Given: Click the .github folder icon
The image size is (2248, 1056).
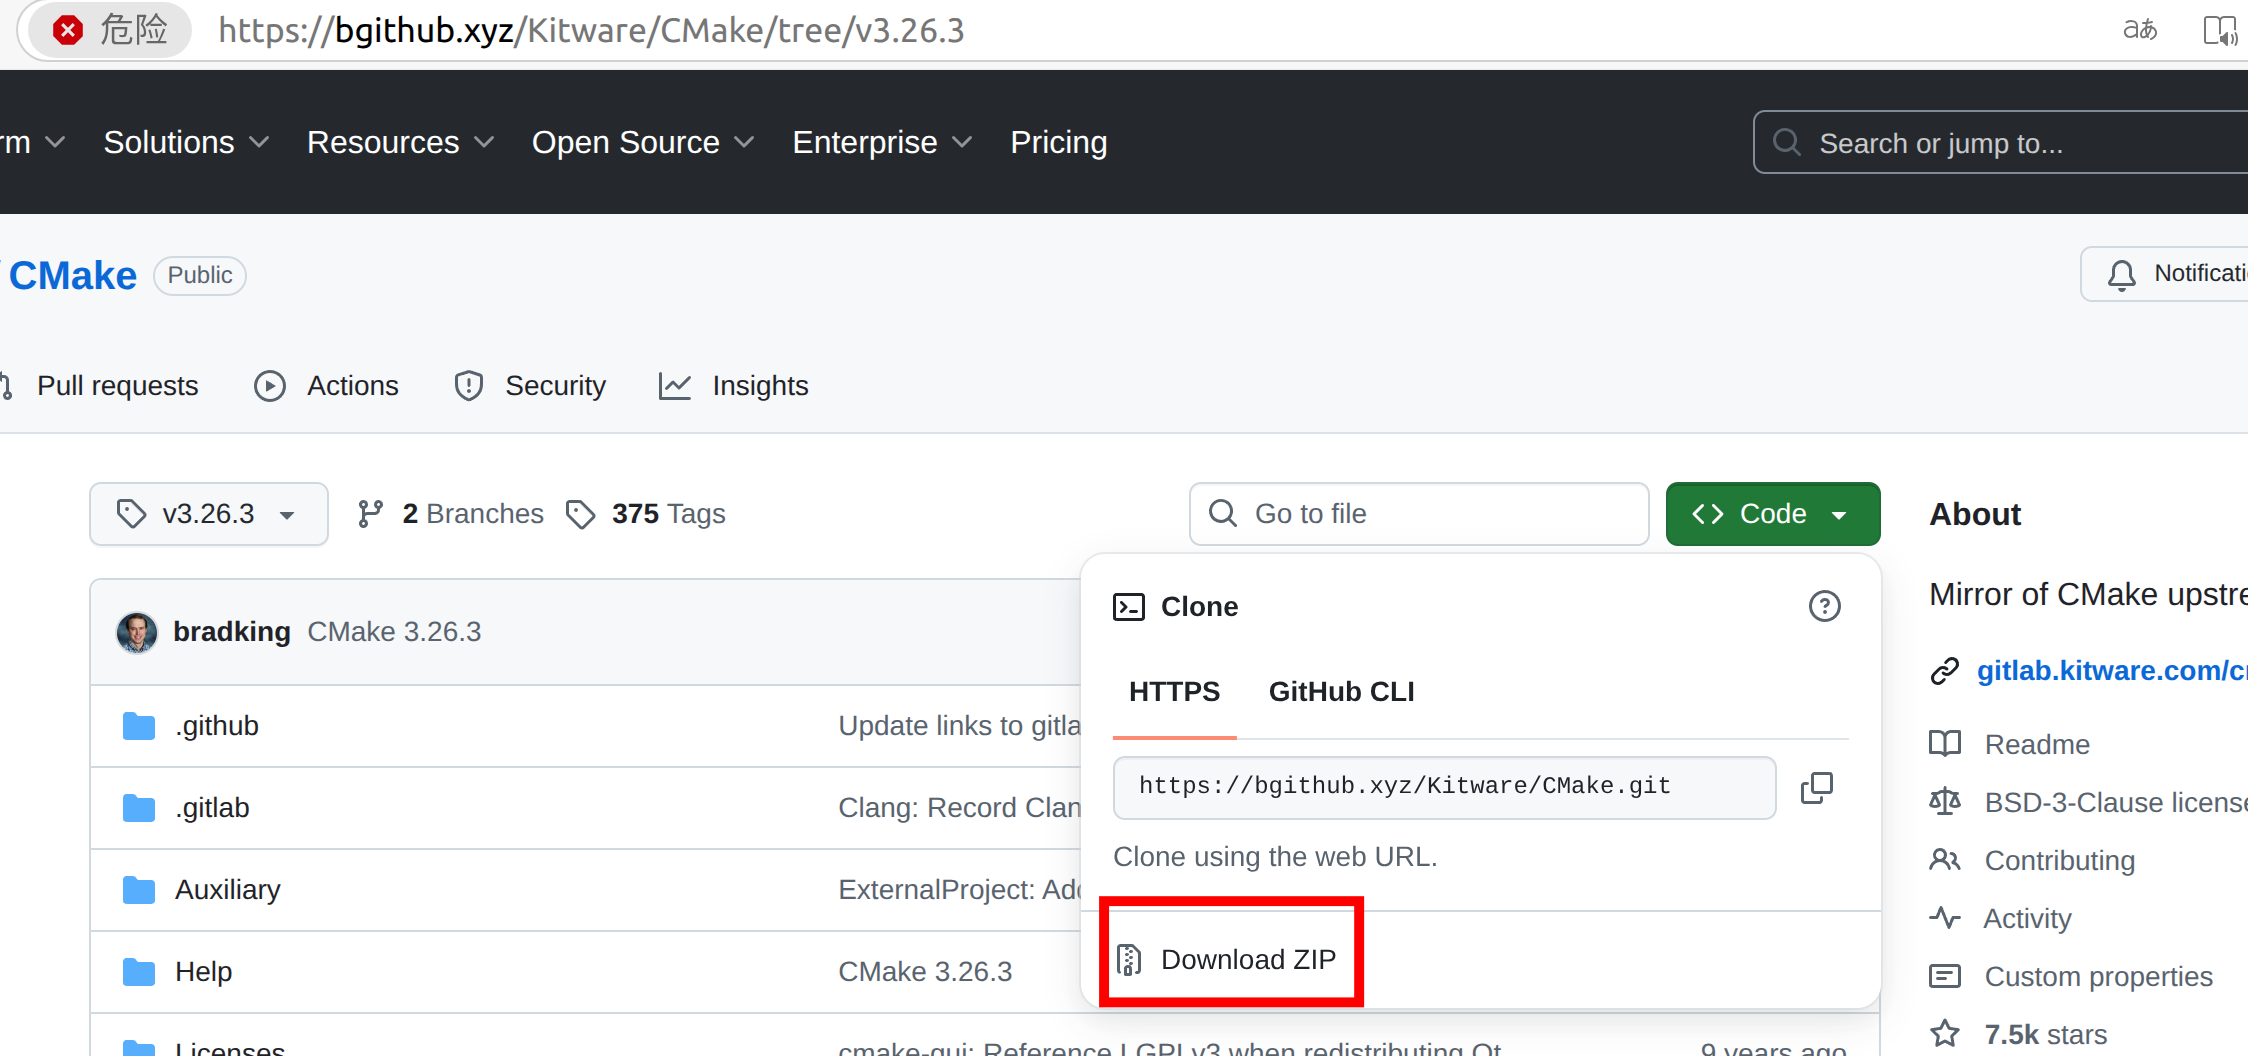Looking at the screenshot, I should click(x=139, y=726).
